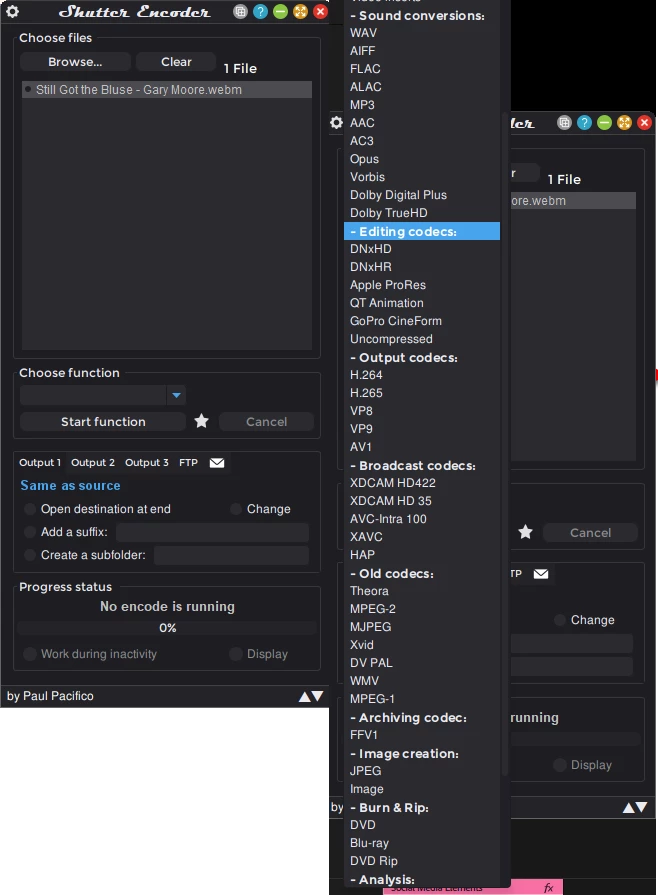Select AV1 output codec
The image size is (658, 895).
[361, 447]
